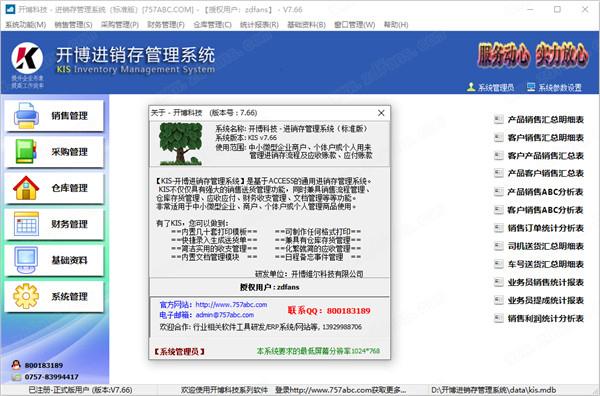The image size is (600, 396).
Task: Open the 统计报表(R) menu
Action: click(x=259, y=24)
